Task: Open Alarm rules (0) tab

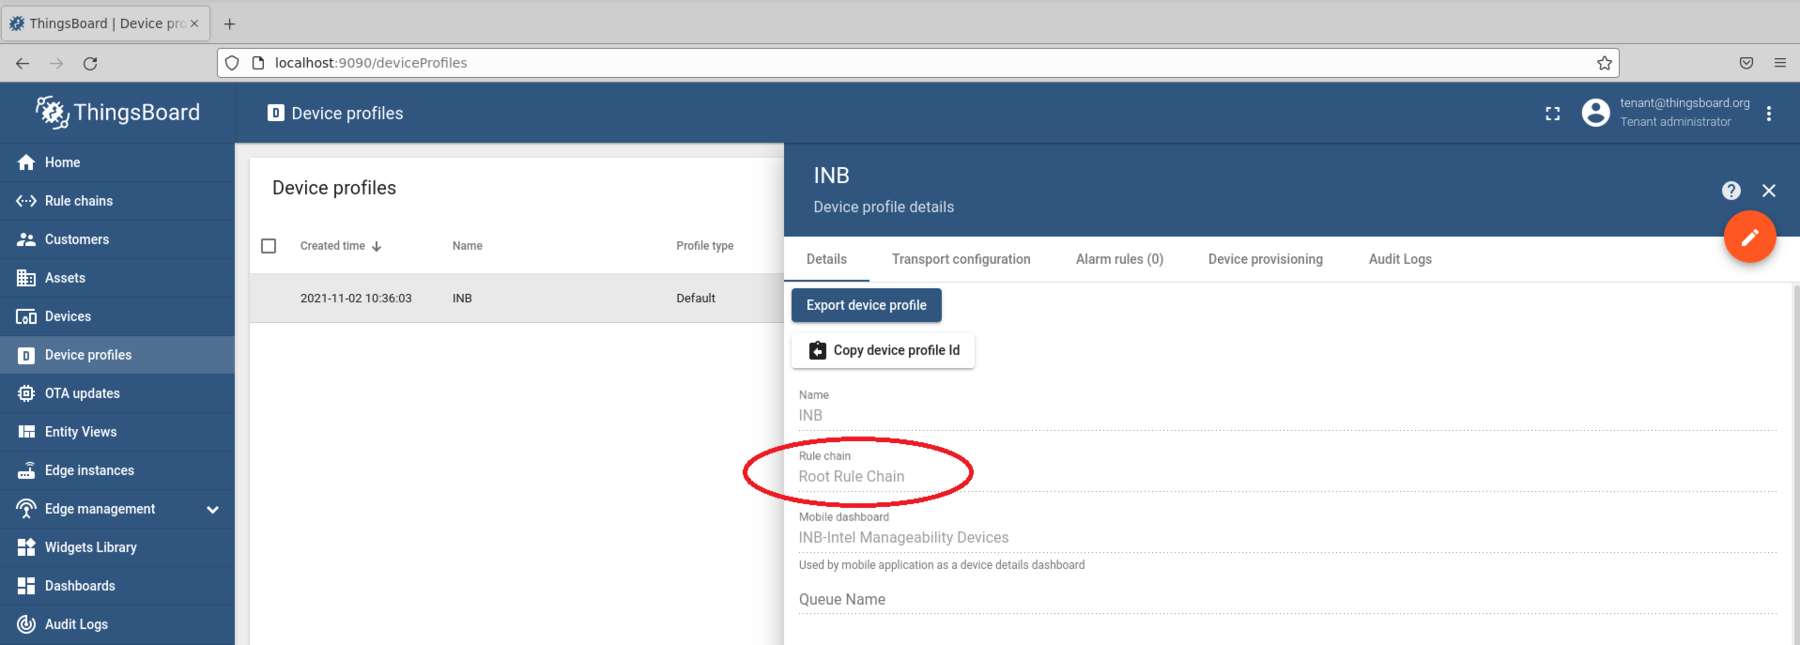Action: tap(1119, 259)
